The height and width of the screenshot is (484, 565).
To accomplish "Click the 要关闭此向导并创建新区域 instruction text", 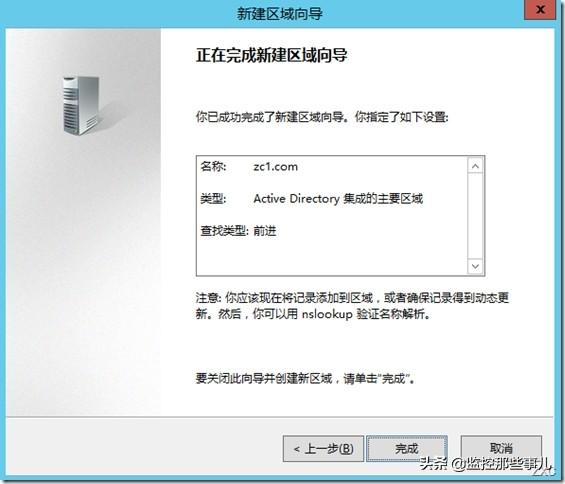I will coord(306,378).
